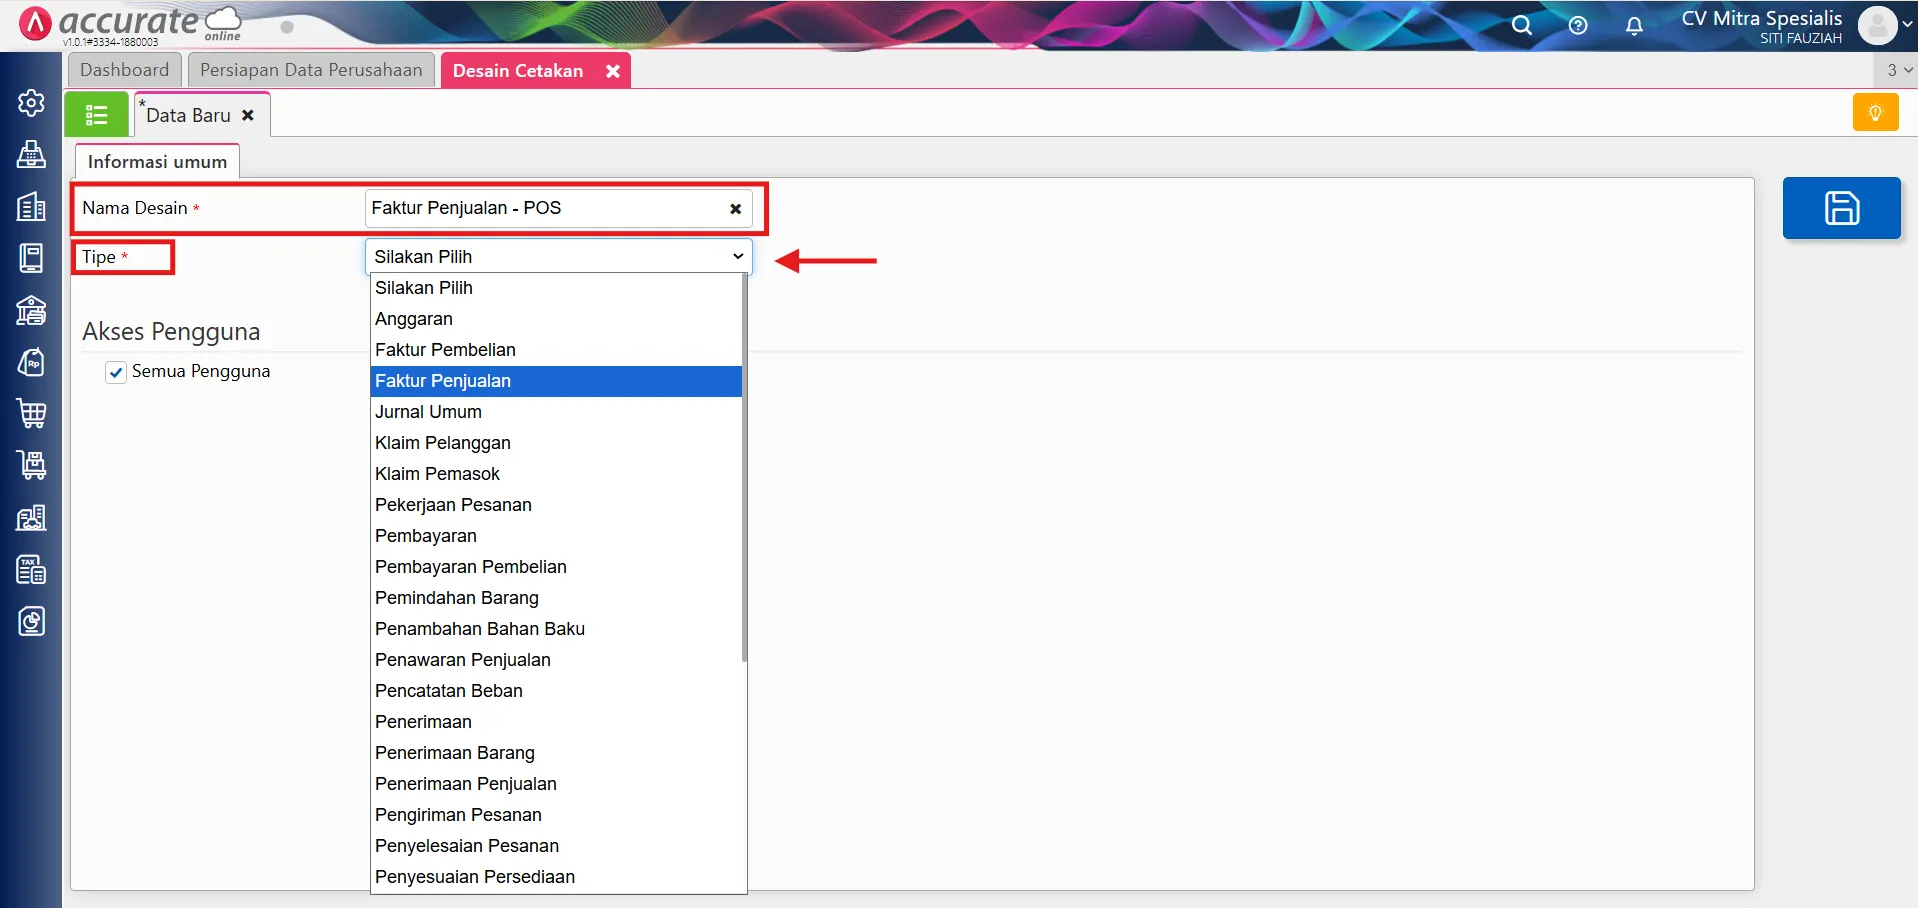Close the Desain Cetakan tab

[613, 71]
